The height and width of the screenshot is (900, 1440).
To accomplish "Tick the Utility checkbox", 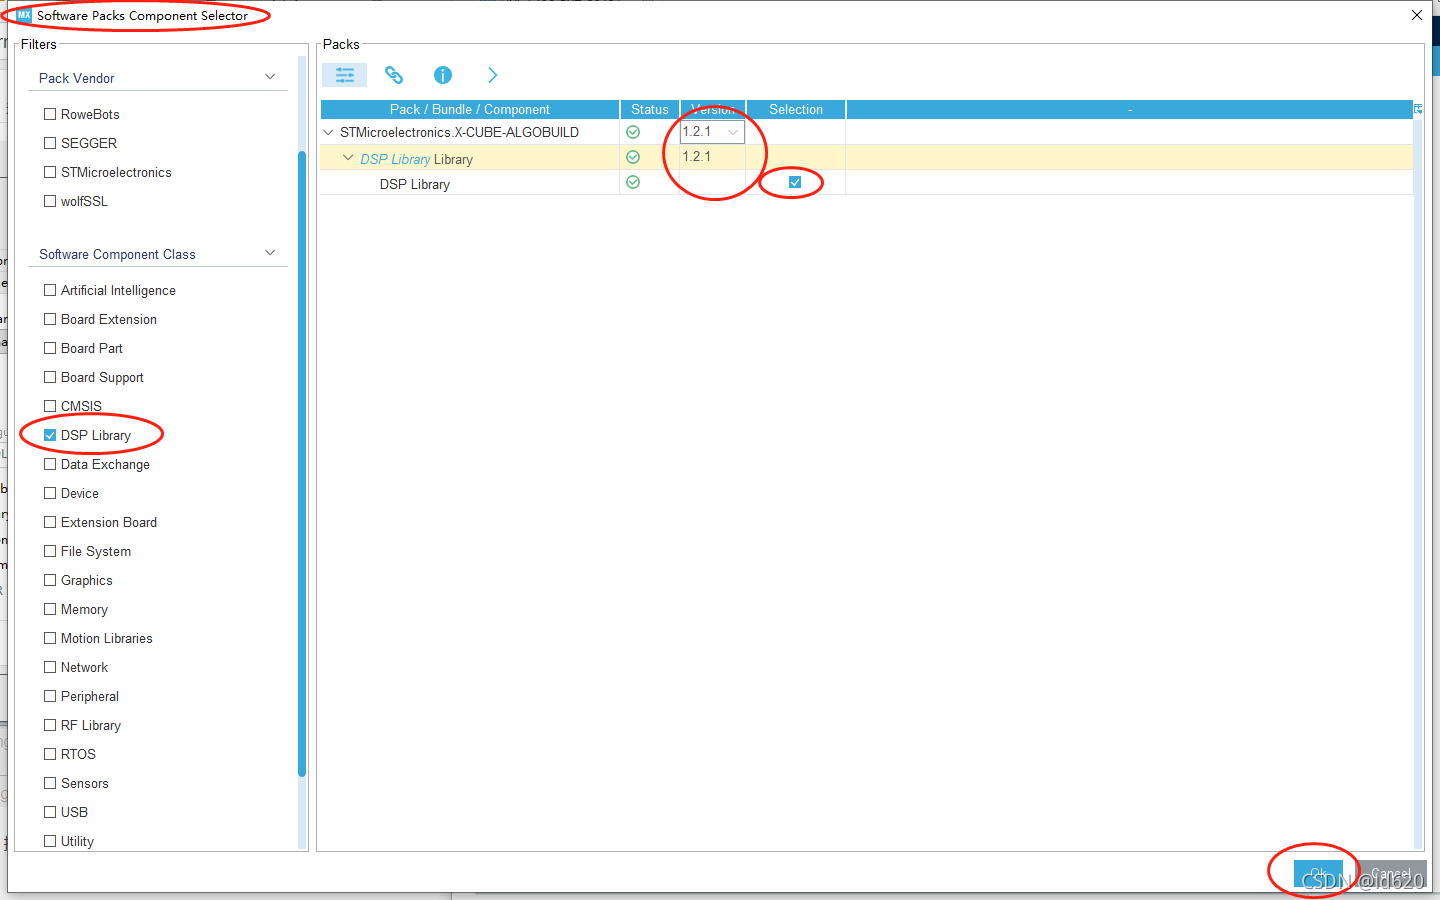I will point(50,841).
